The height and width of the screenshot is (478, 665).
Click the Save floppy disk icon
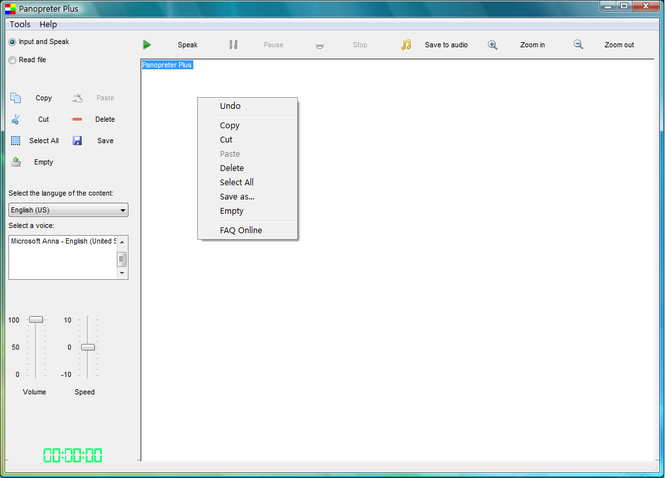[77, 140]
